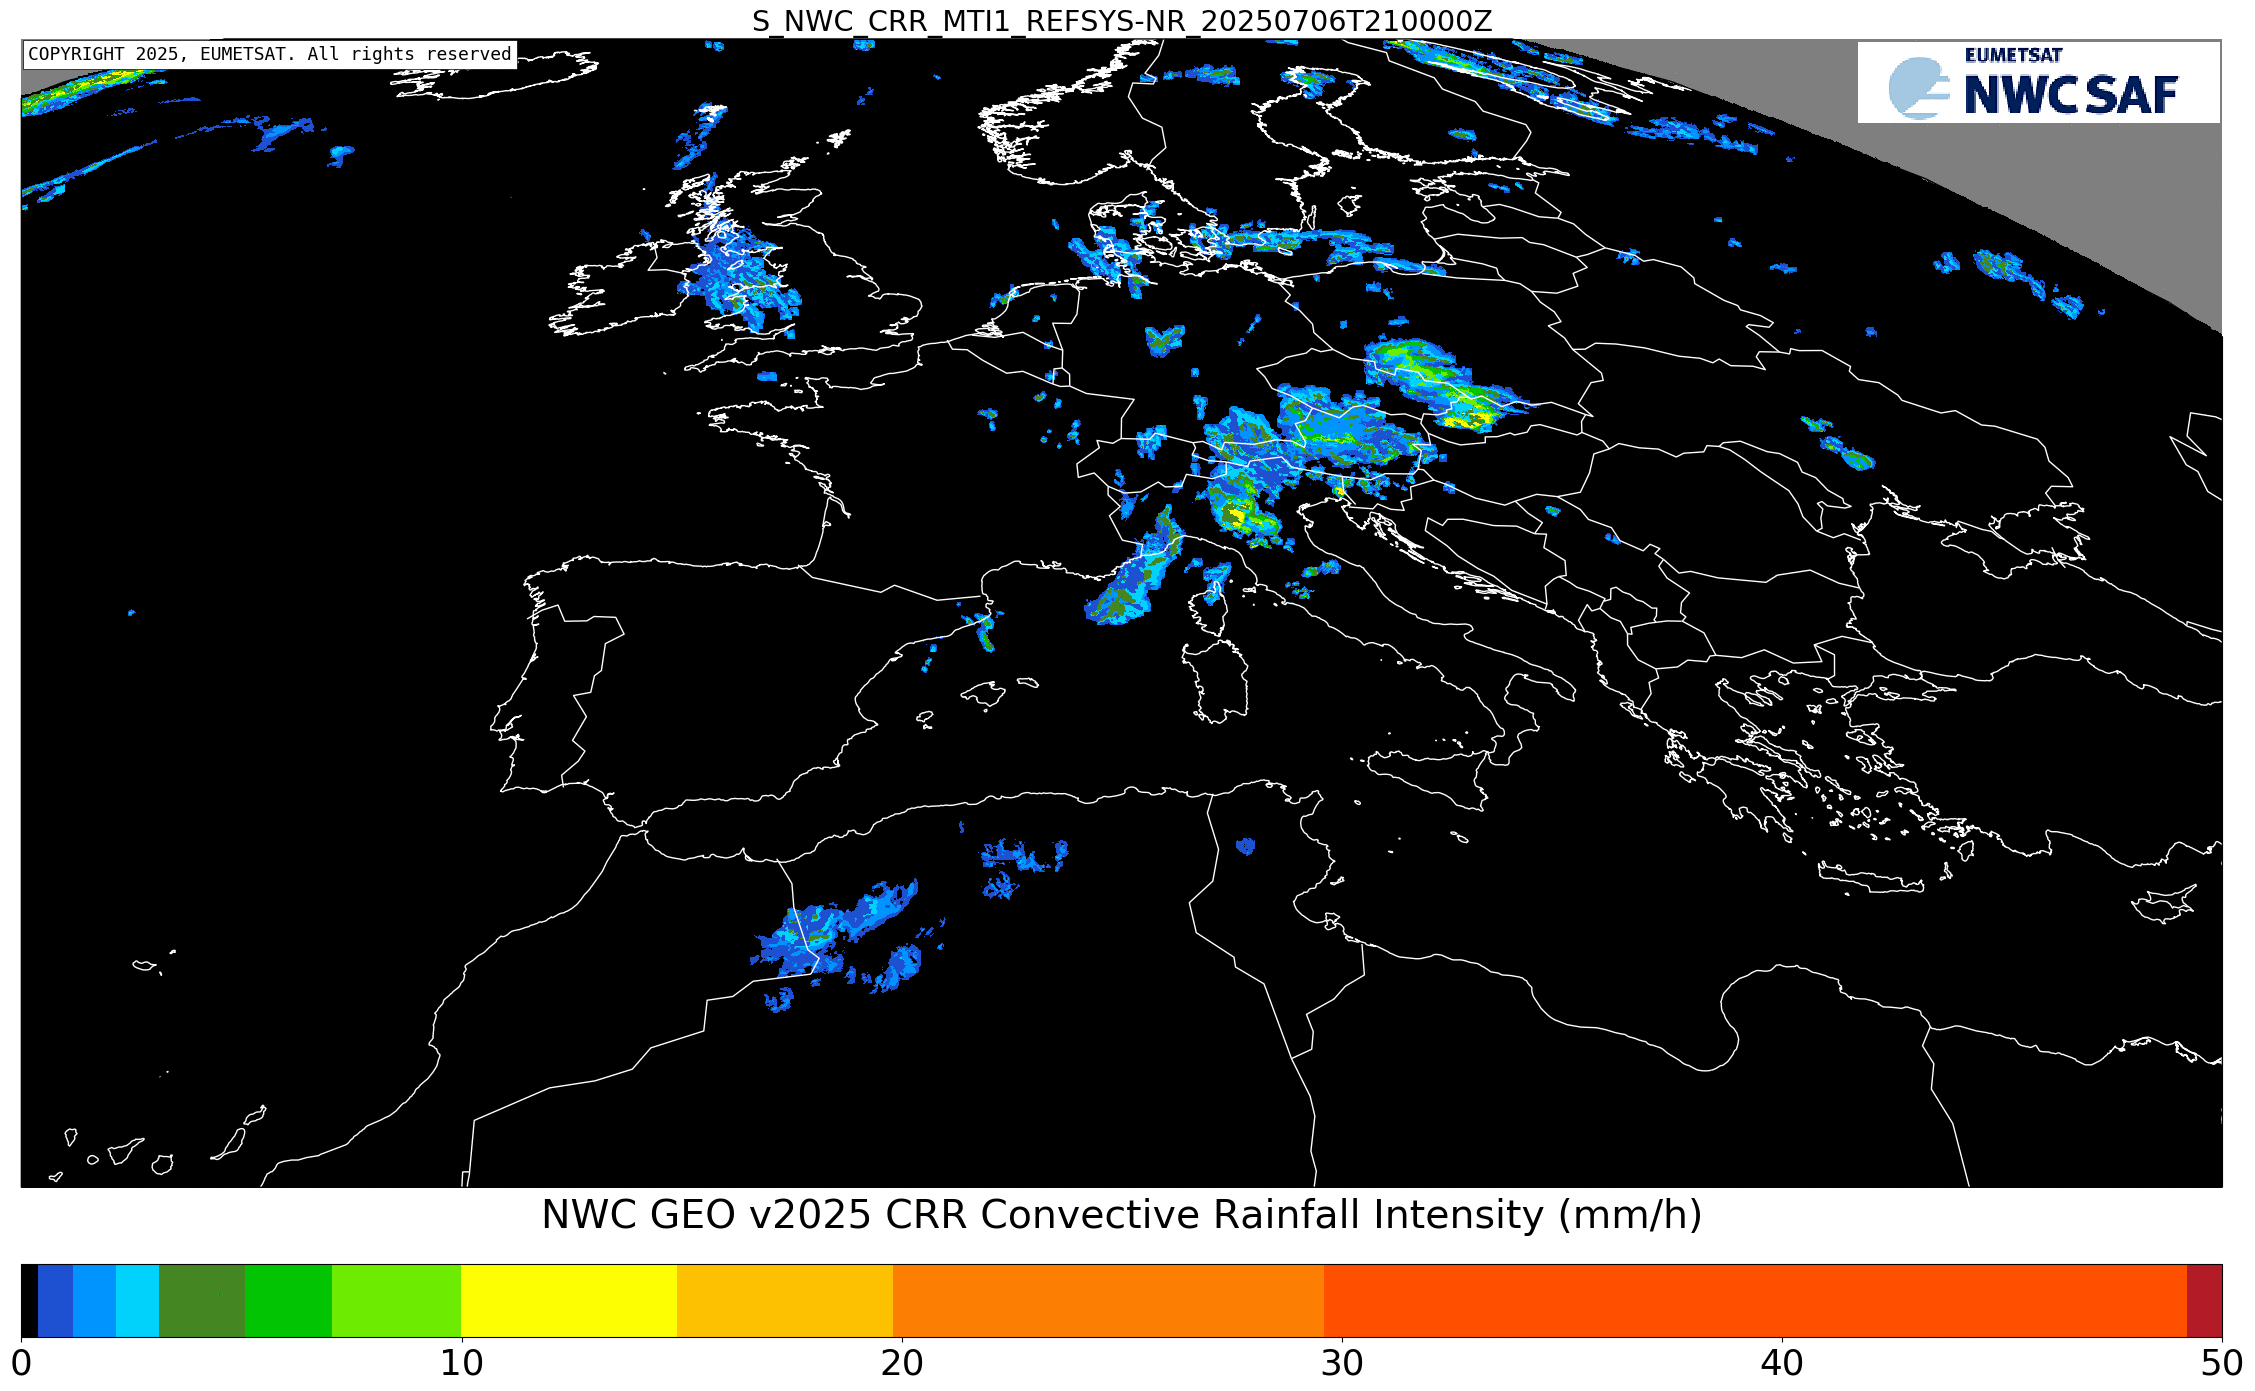This screenshot has height=1391, width=2255.
Task: Select the black colorbar segment at 0
Action: point(29,1301)
